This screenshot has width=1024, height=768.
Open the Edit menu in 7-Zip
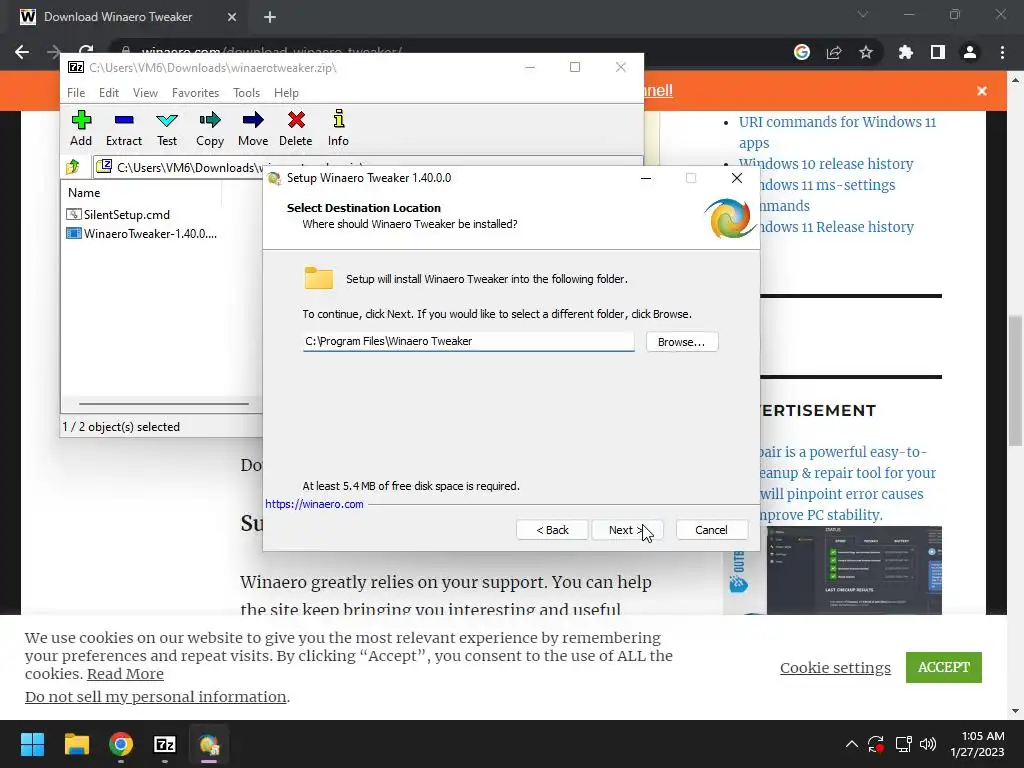[108, 93]
